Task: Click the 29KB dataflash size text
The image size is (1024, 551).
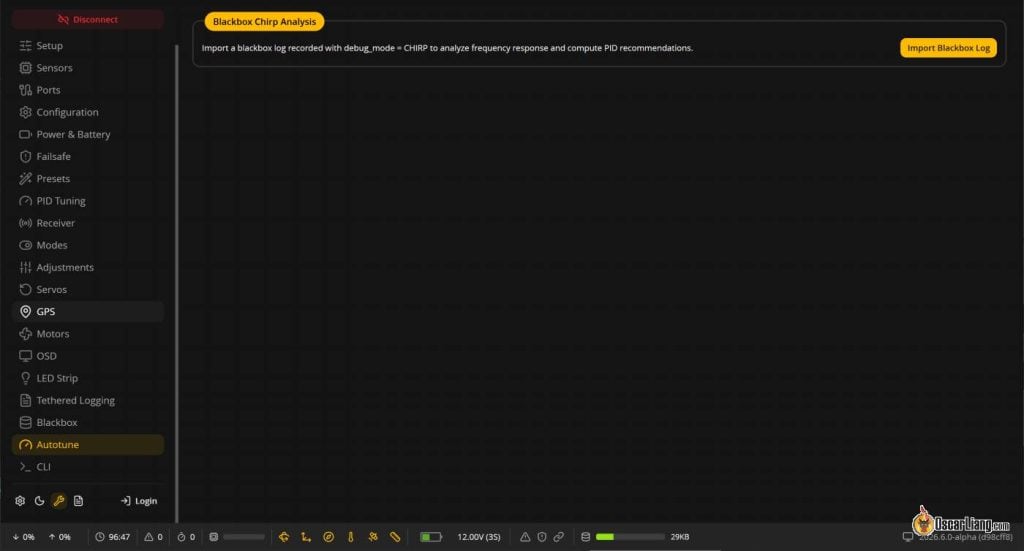Action: [x=680, y=537]
